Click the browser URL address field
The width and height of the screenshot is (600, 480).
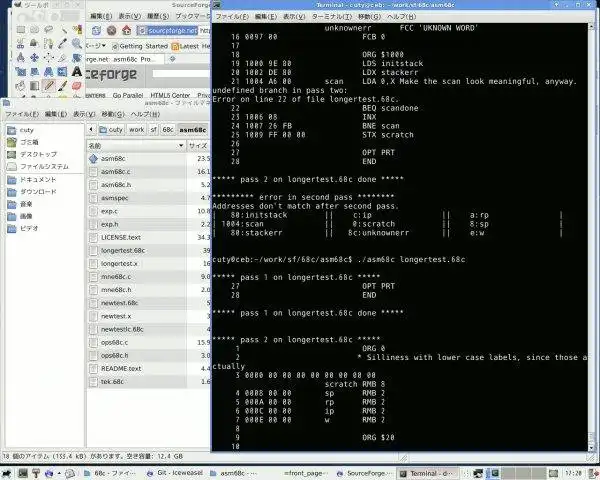173,31
